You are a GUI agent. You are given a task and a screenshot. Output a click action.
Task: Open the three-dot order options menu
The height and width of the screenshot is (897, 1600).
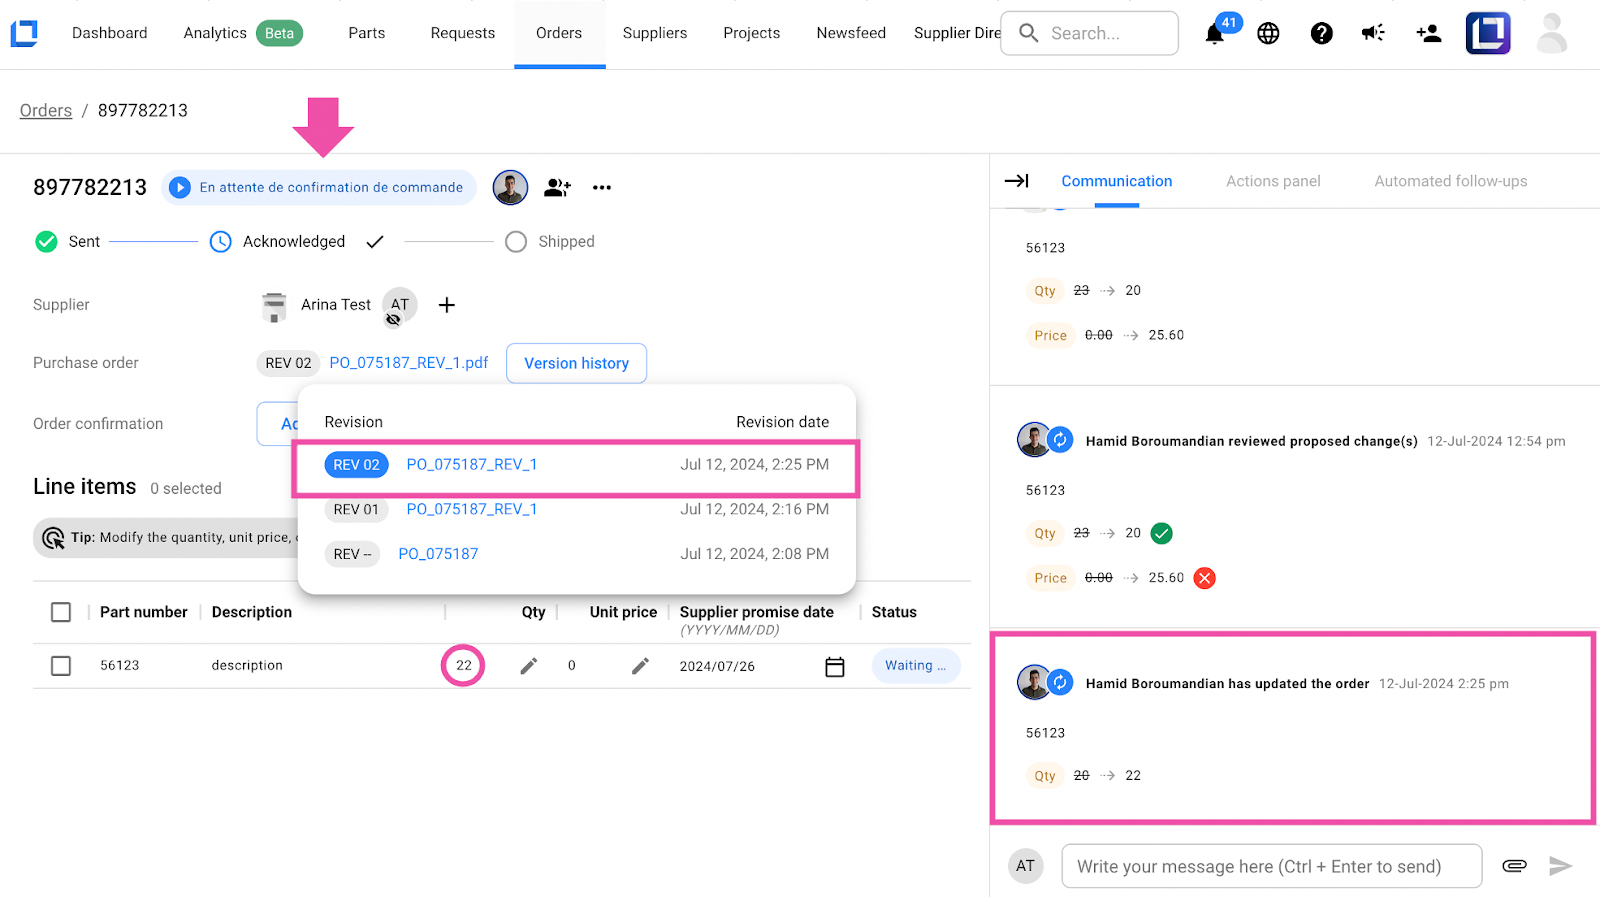click(x=601, y=188)
